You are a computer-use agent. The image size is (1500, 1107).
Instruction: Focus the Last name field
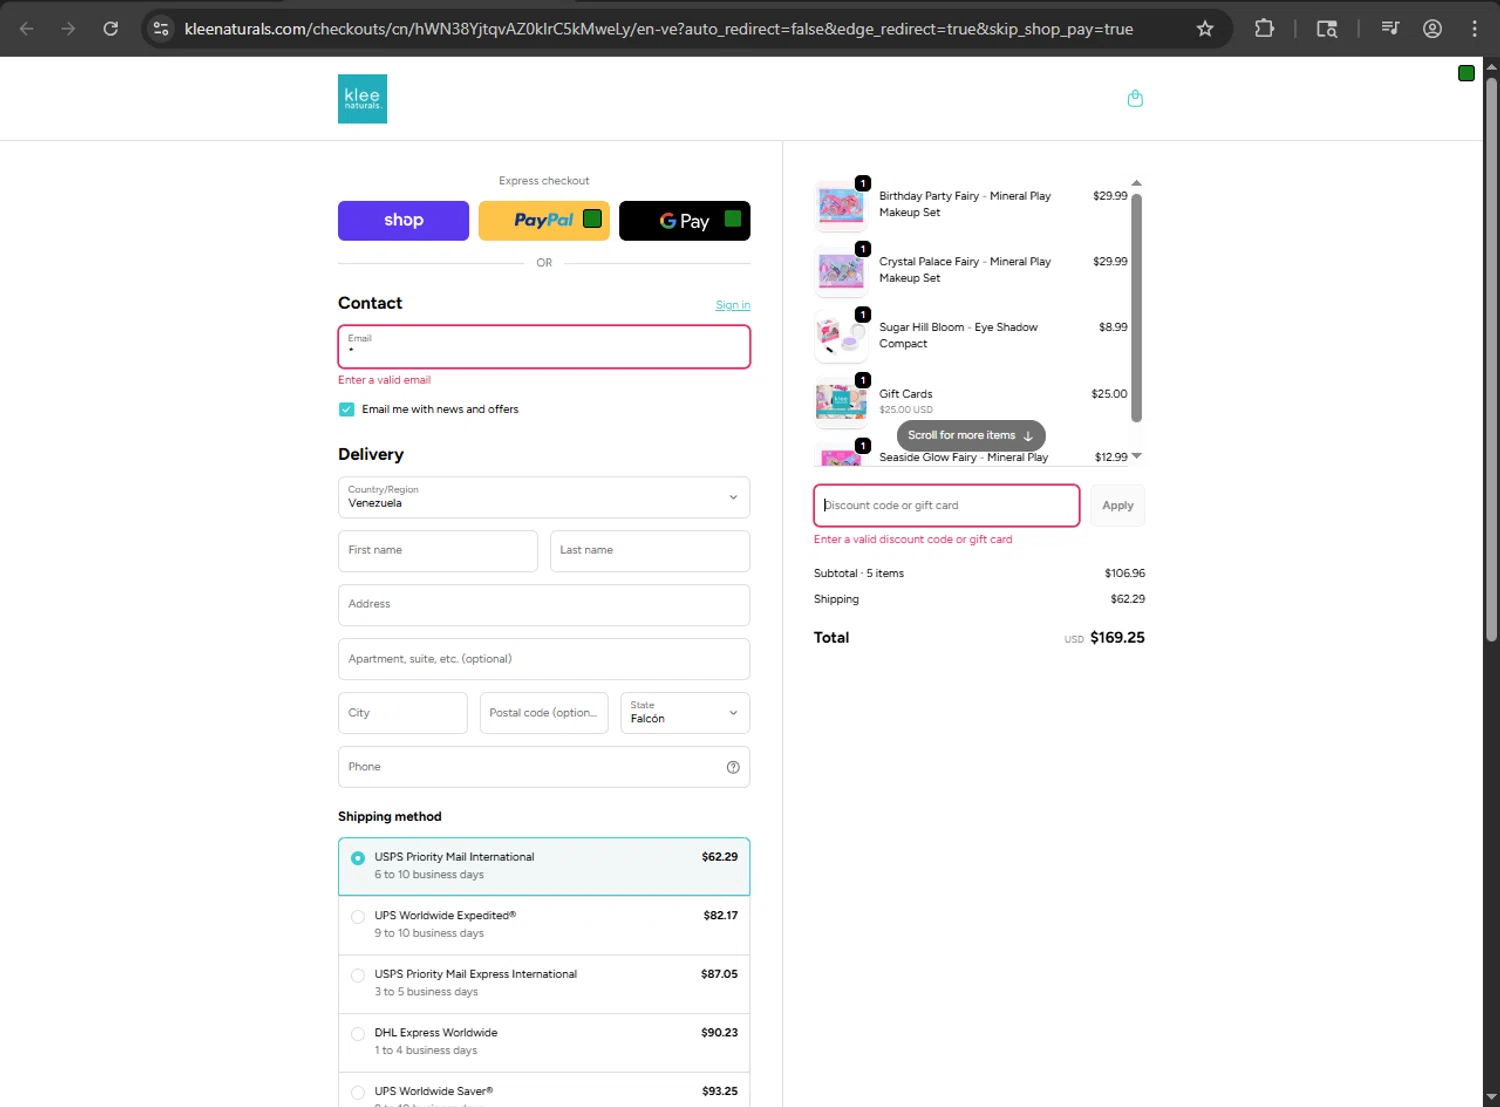point(650,551)
